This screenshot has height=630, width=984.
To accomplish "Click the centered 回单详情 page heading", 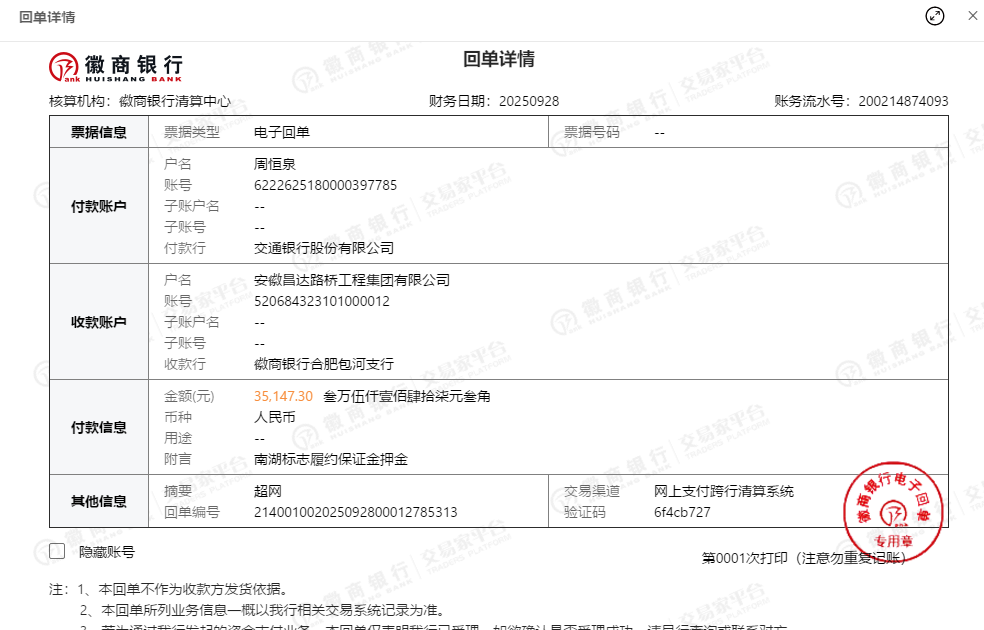I will pos(498,60).
